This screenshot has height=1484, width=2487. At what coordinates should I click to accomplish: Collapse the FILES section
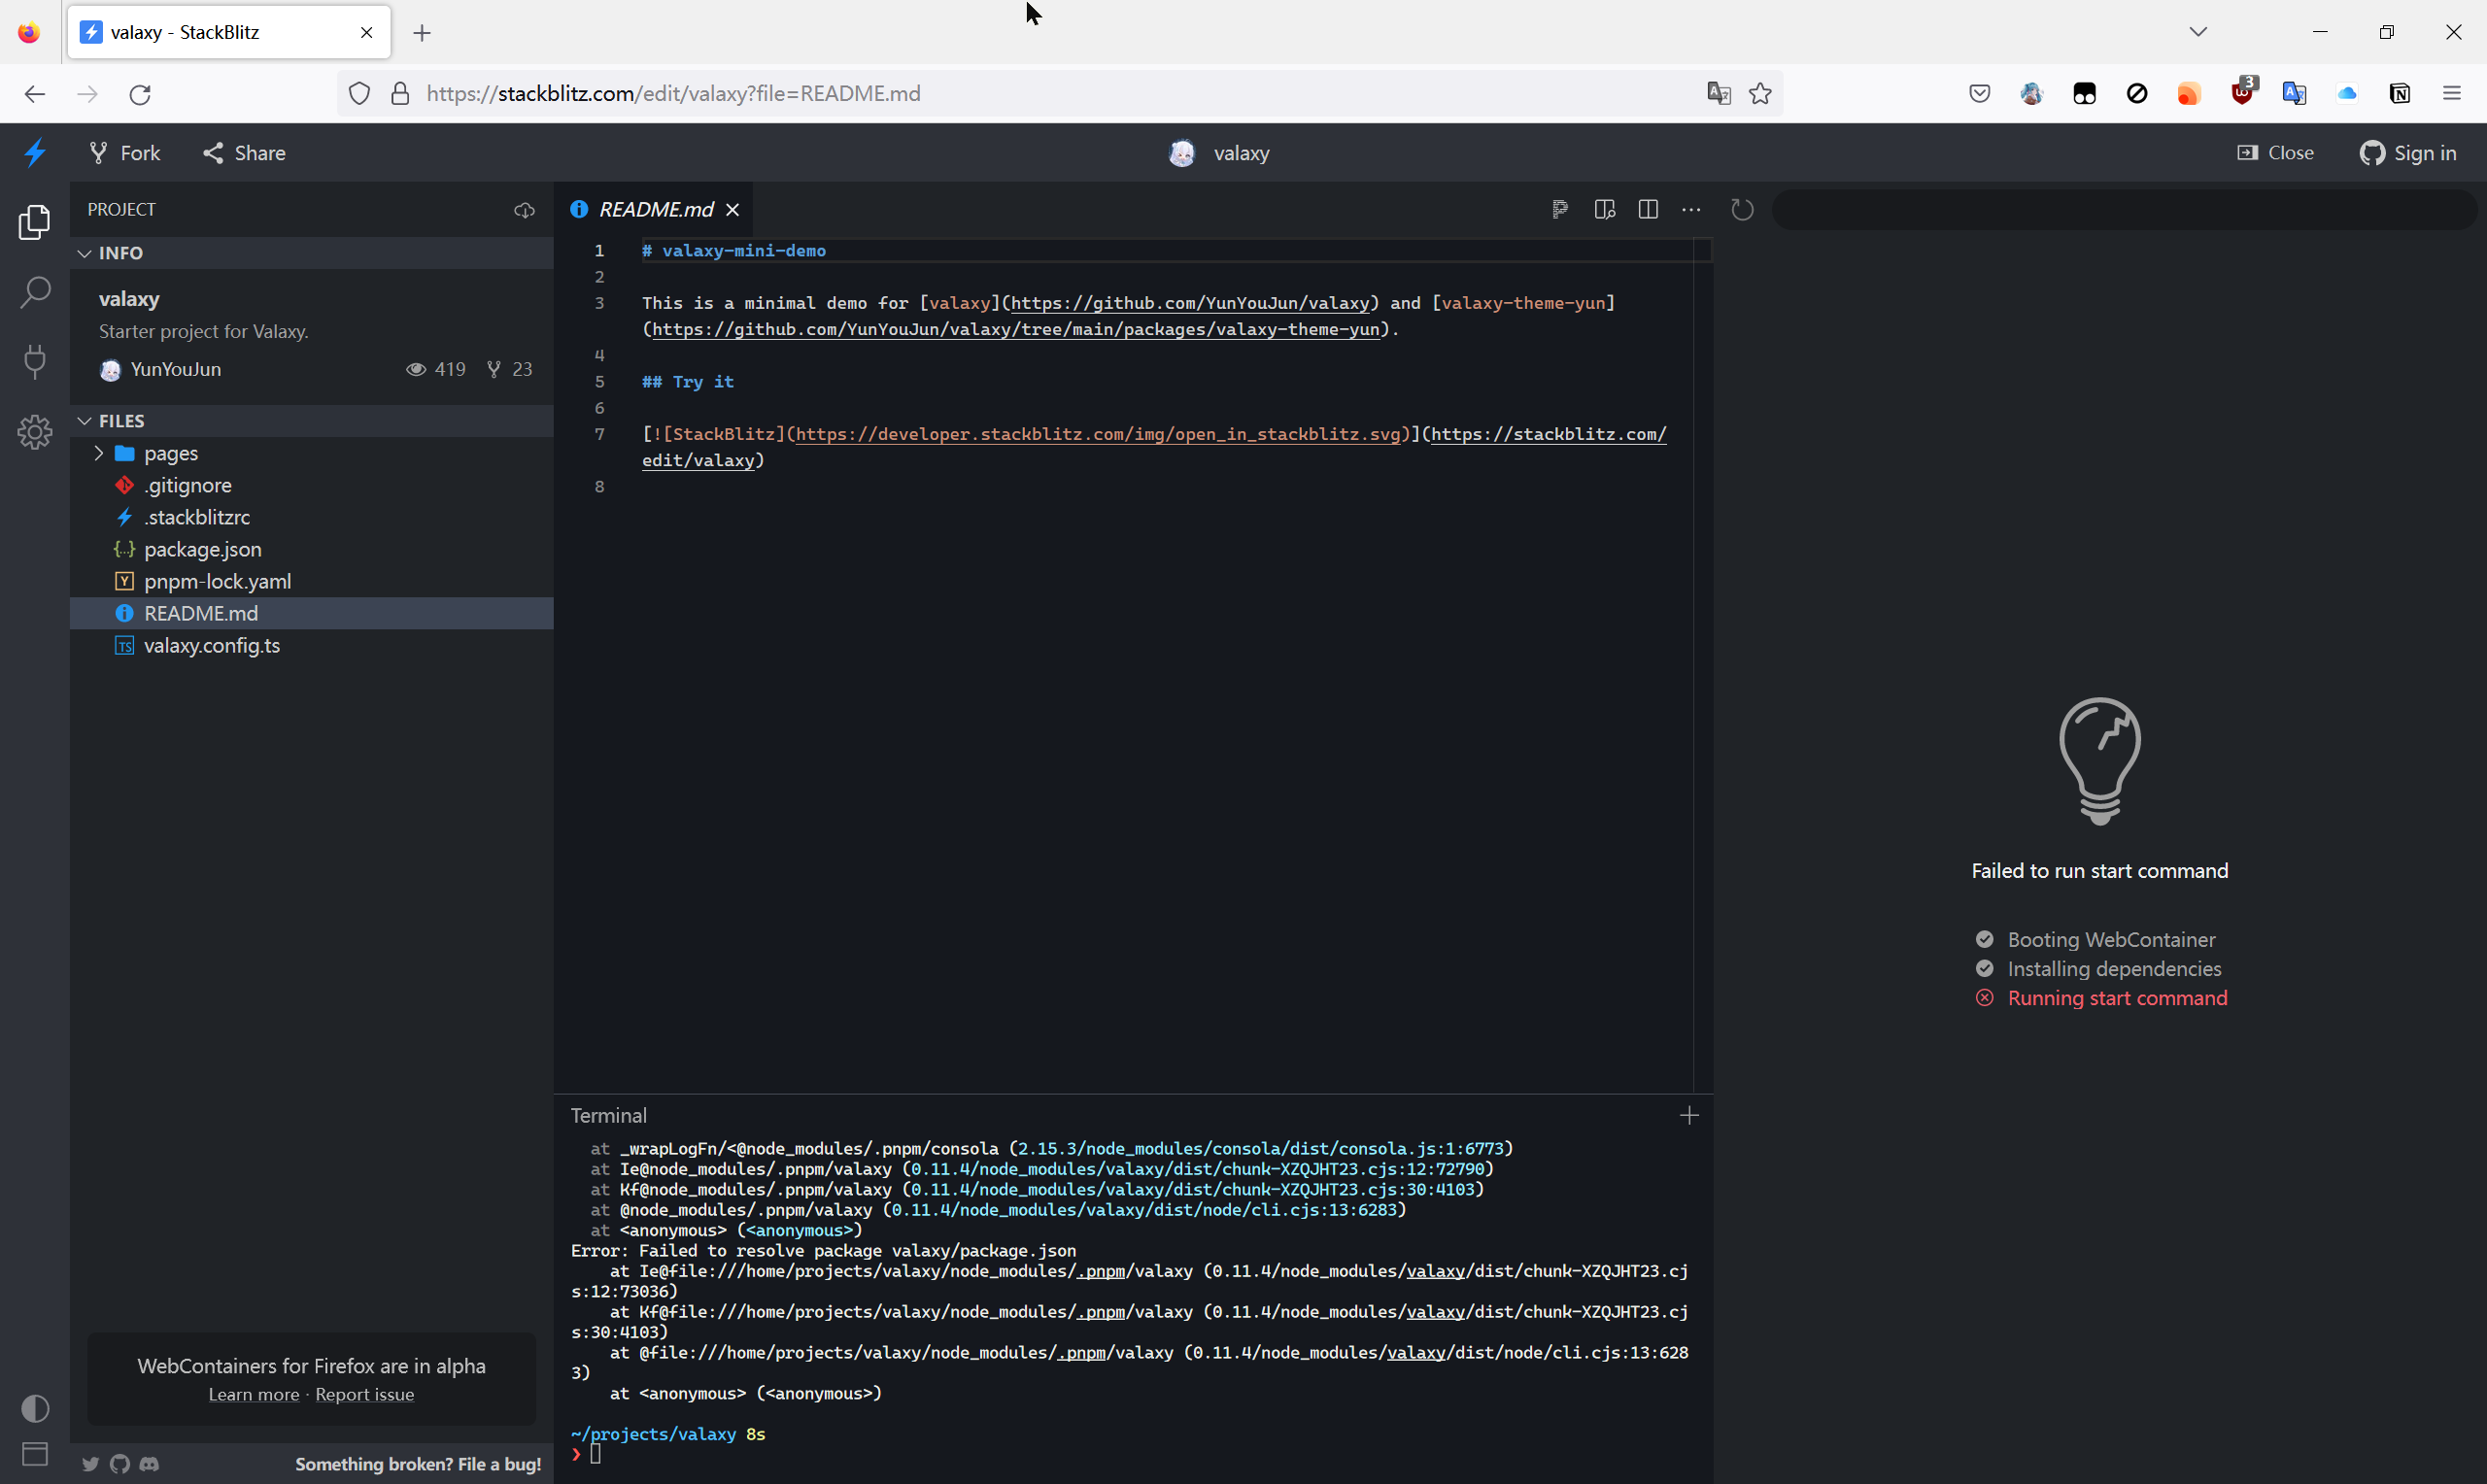pos(85,421)
